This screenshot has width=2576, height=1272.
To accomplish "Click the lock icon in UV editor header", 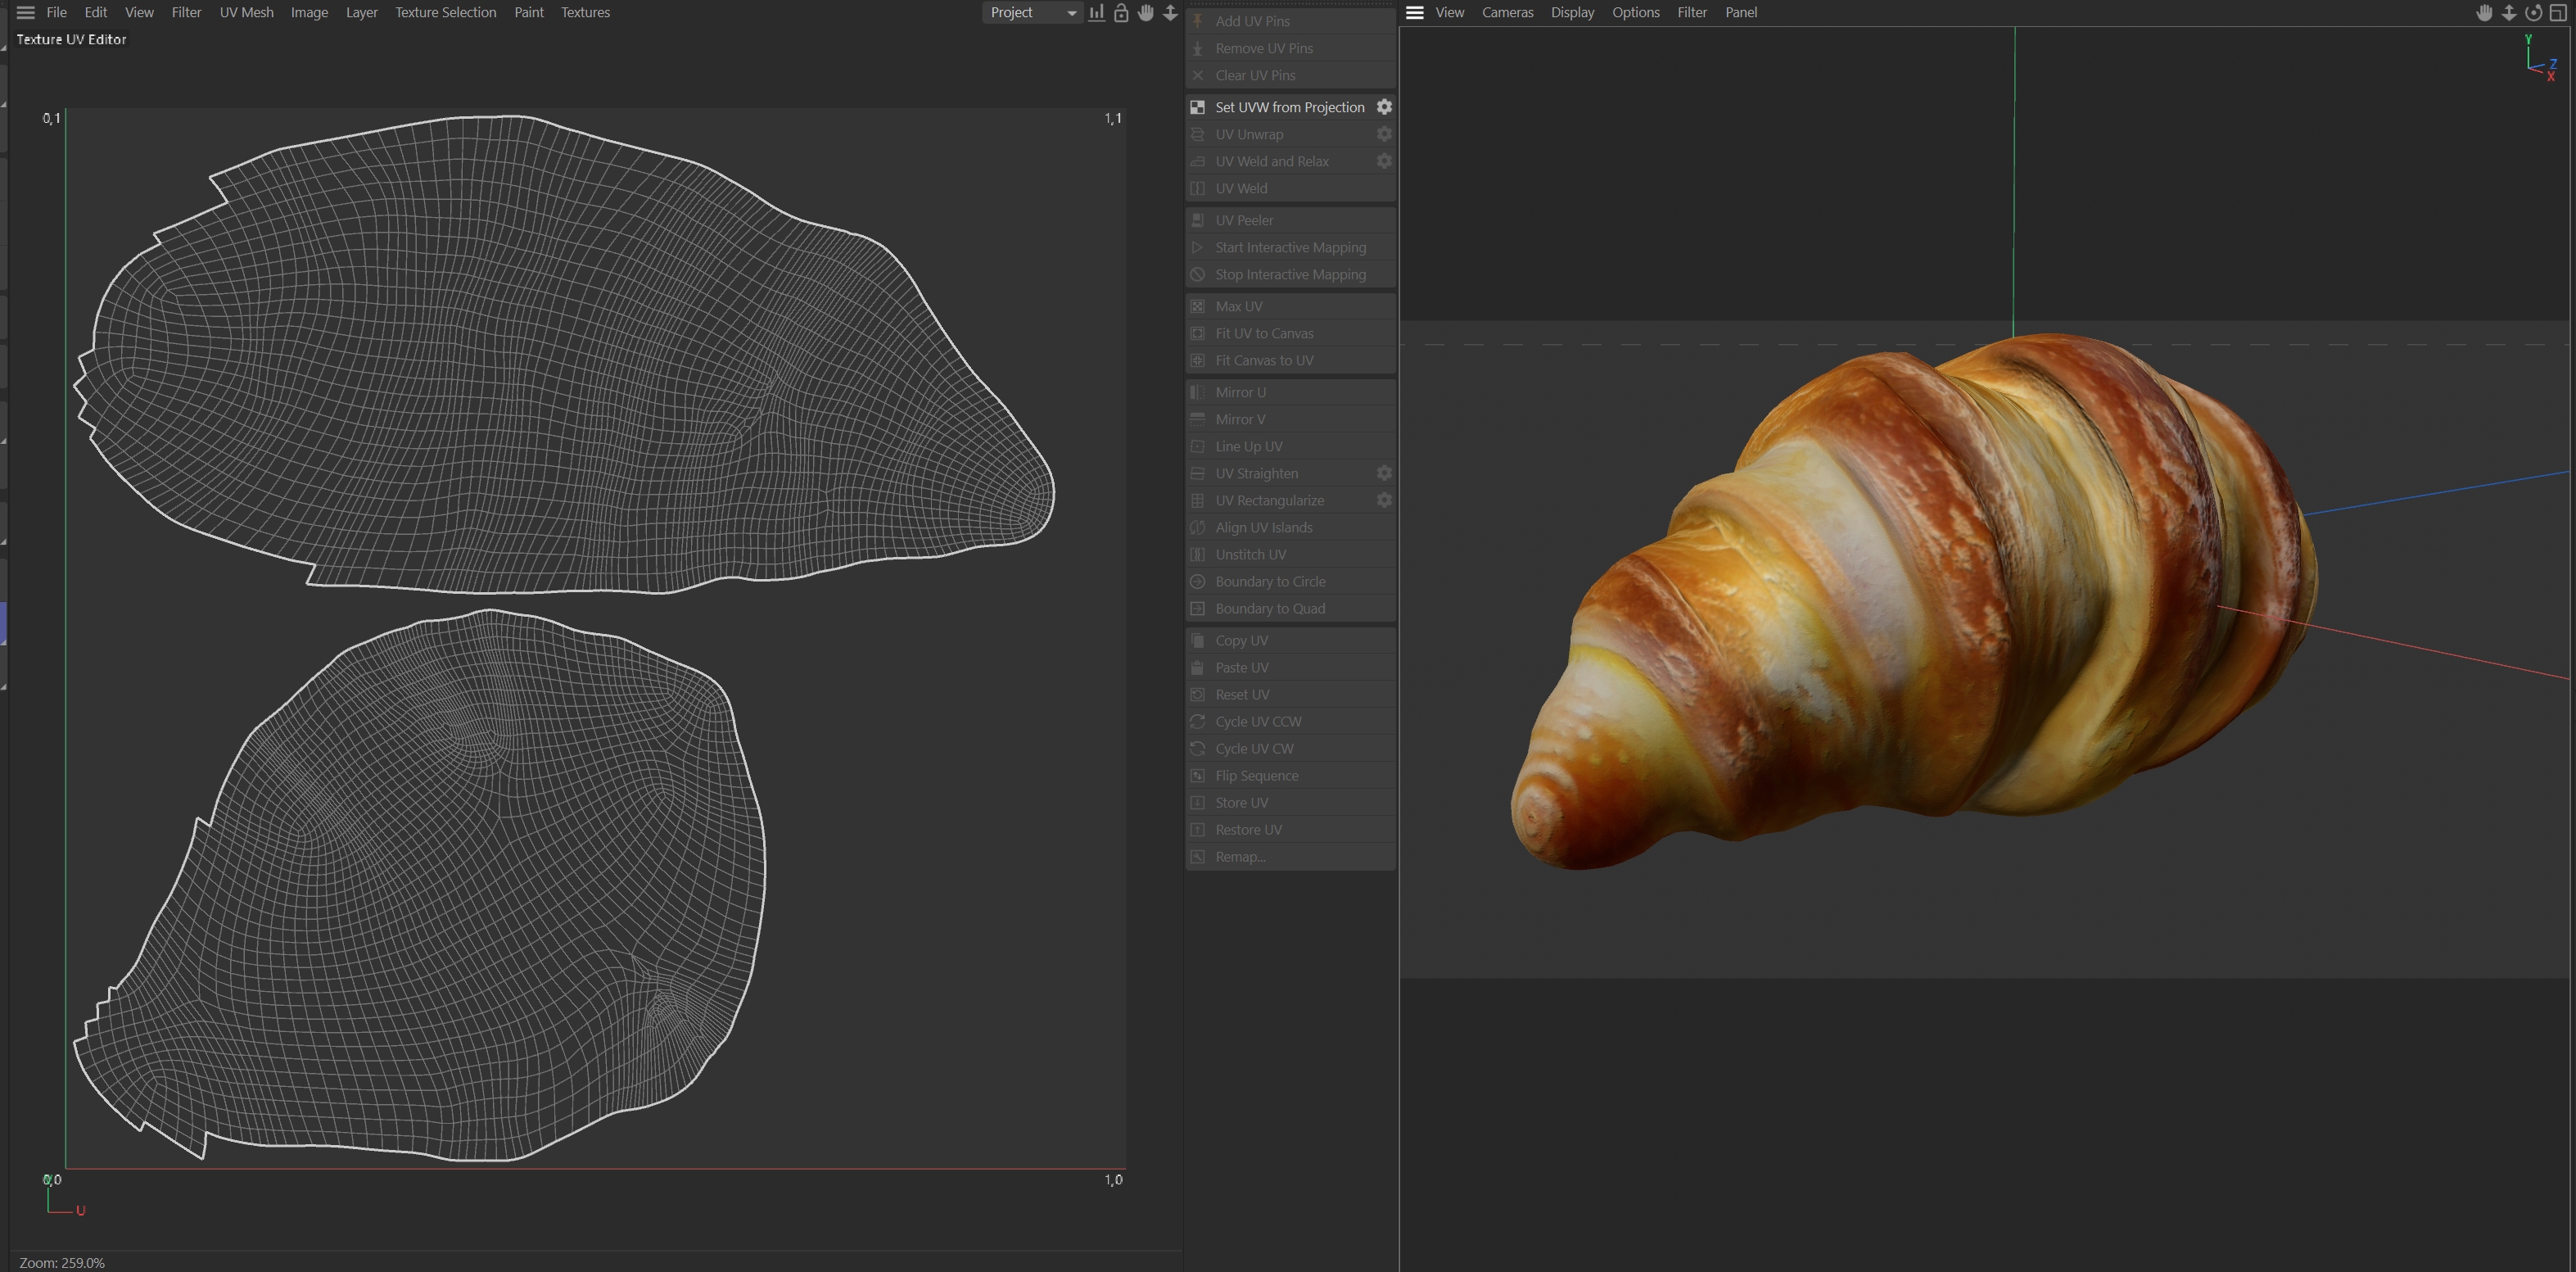I will click(x=1121, y=13).
